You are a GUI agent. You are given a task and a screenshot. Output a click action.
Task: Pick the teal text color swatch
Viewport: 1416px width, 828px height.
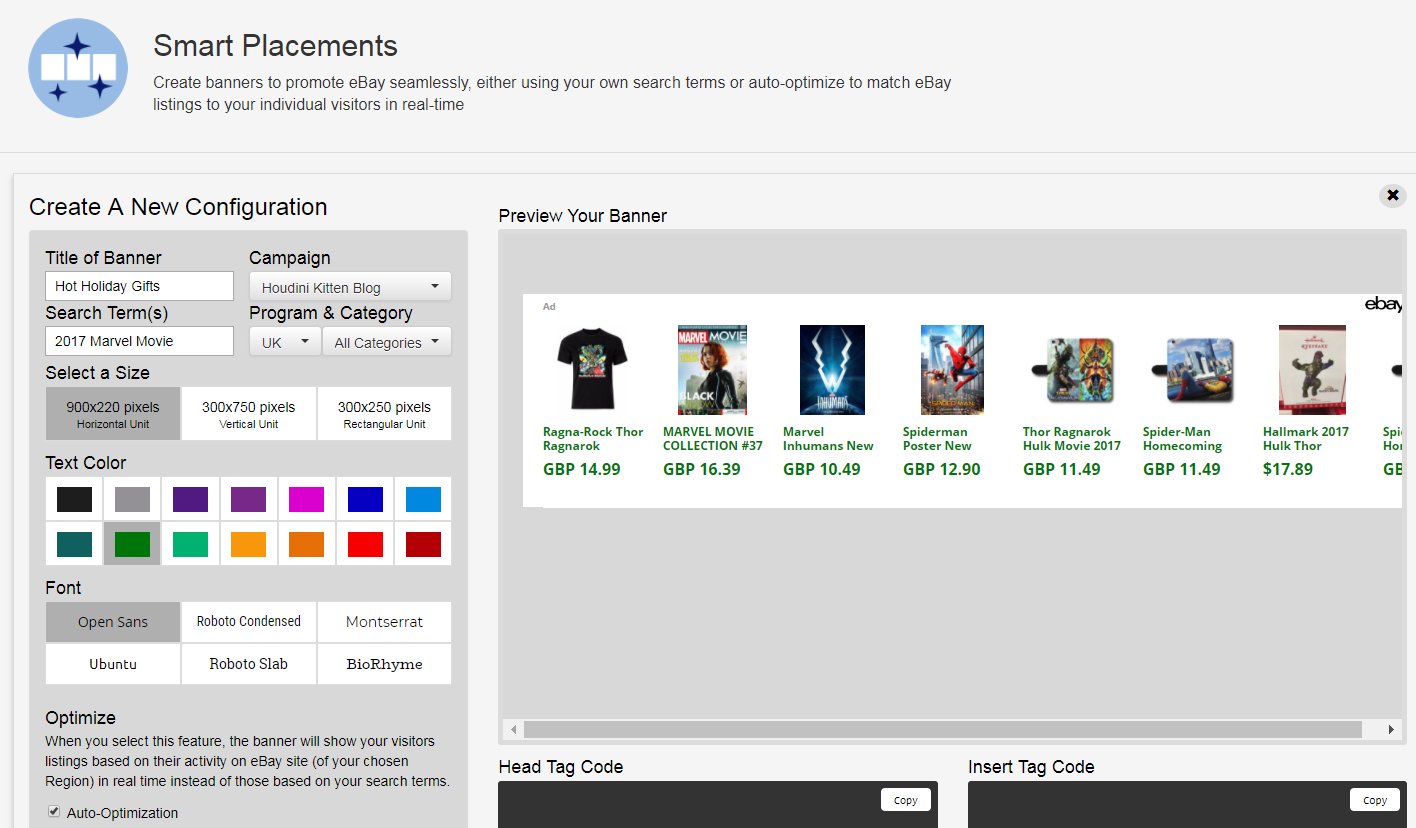point(75,544)
